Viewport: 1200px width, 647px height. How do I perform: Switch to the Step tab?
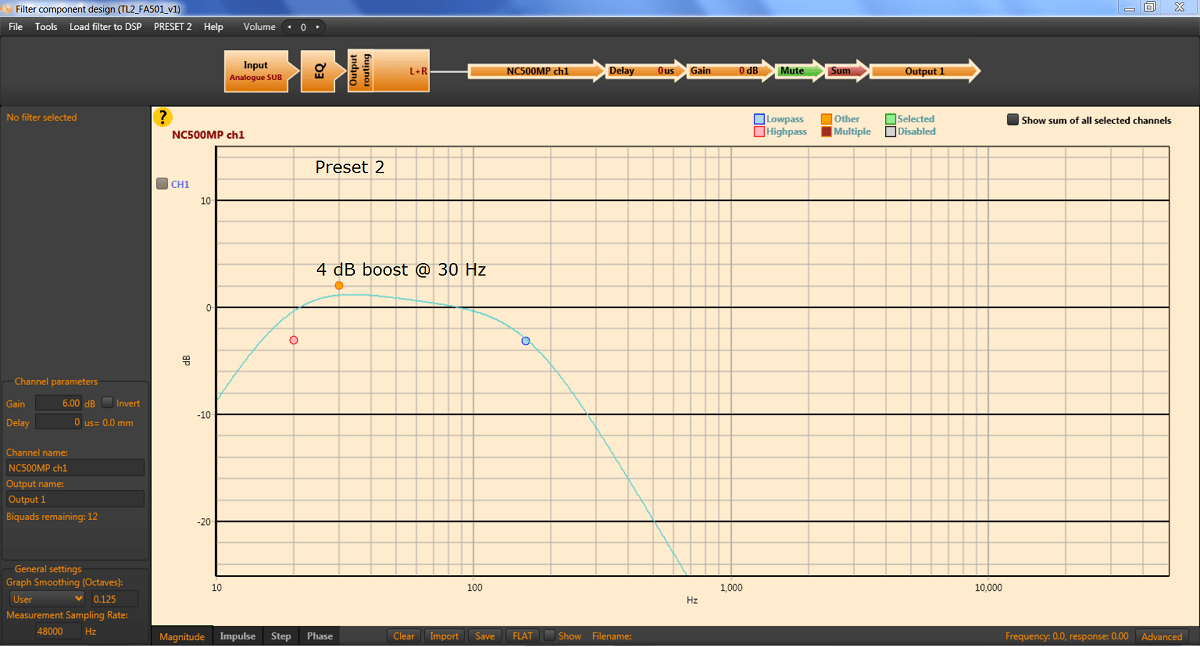(x=281, y=636)
